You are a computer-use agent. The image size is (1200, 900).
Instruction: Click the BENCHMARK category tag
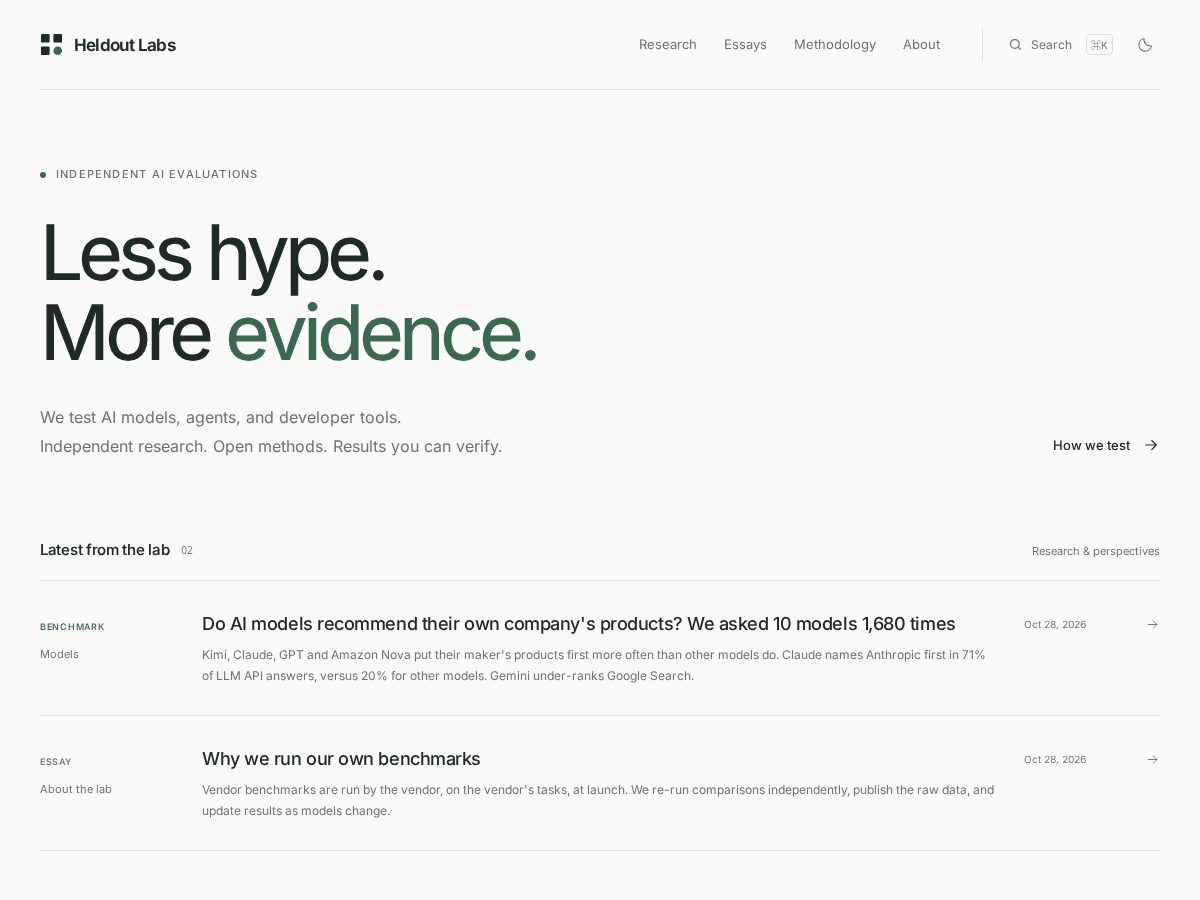[x=72, y=627]
